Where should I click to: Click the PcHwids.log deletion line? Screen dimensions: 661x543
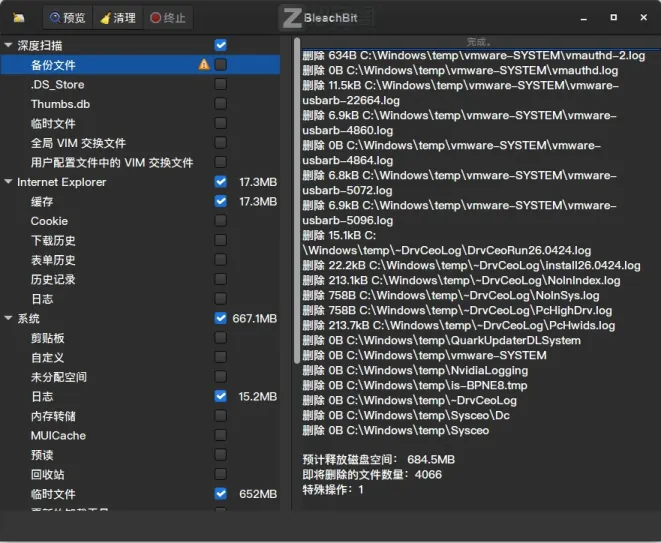[x=459, y=325]
